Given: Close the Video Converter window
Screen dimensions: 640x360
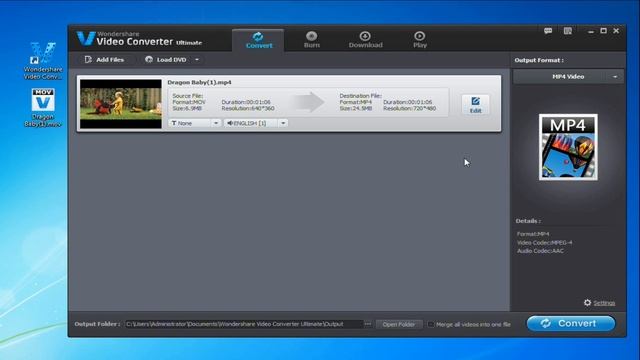Looking at the screenshot, I should click(616, 31).
